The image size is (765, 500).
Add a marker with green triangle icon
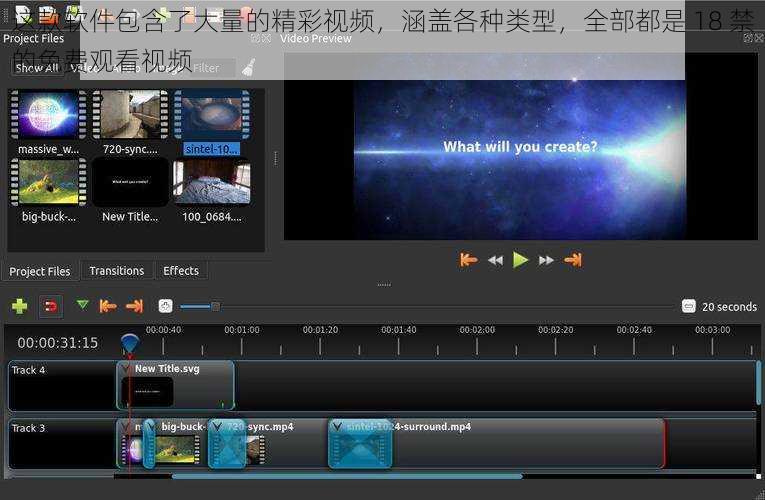click(x=82, y=305)
